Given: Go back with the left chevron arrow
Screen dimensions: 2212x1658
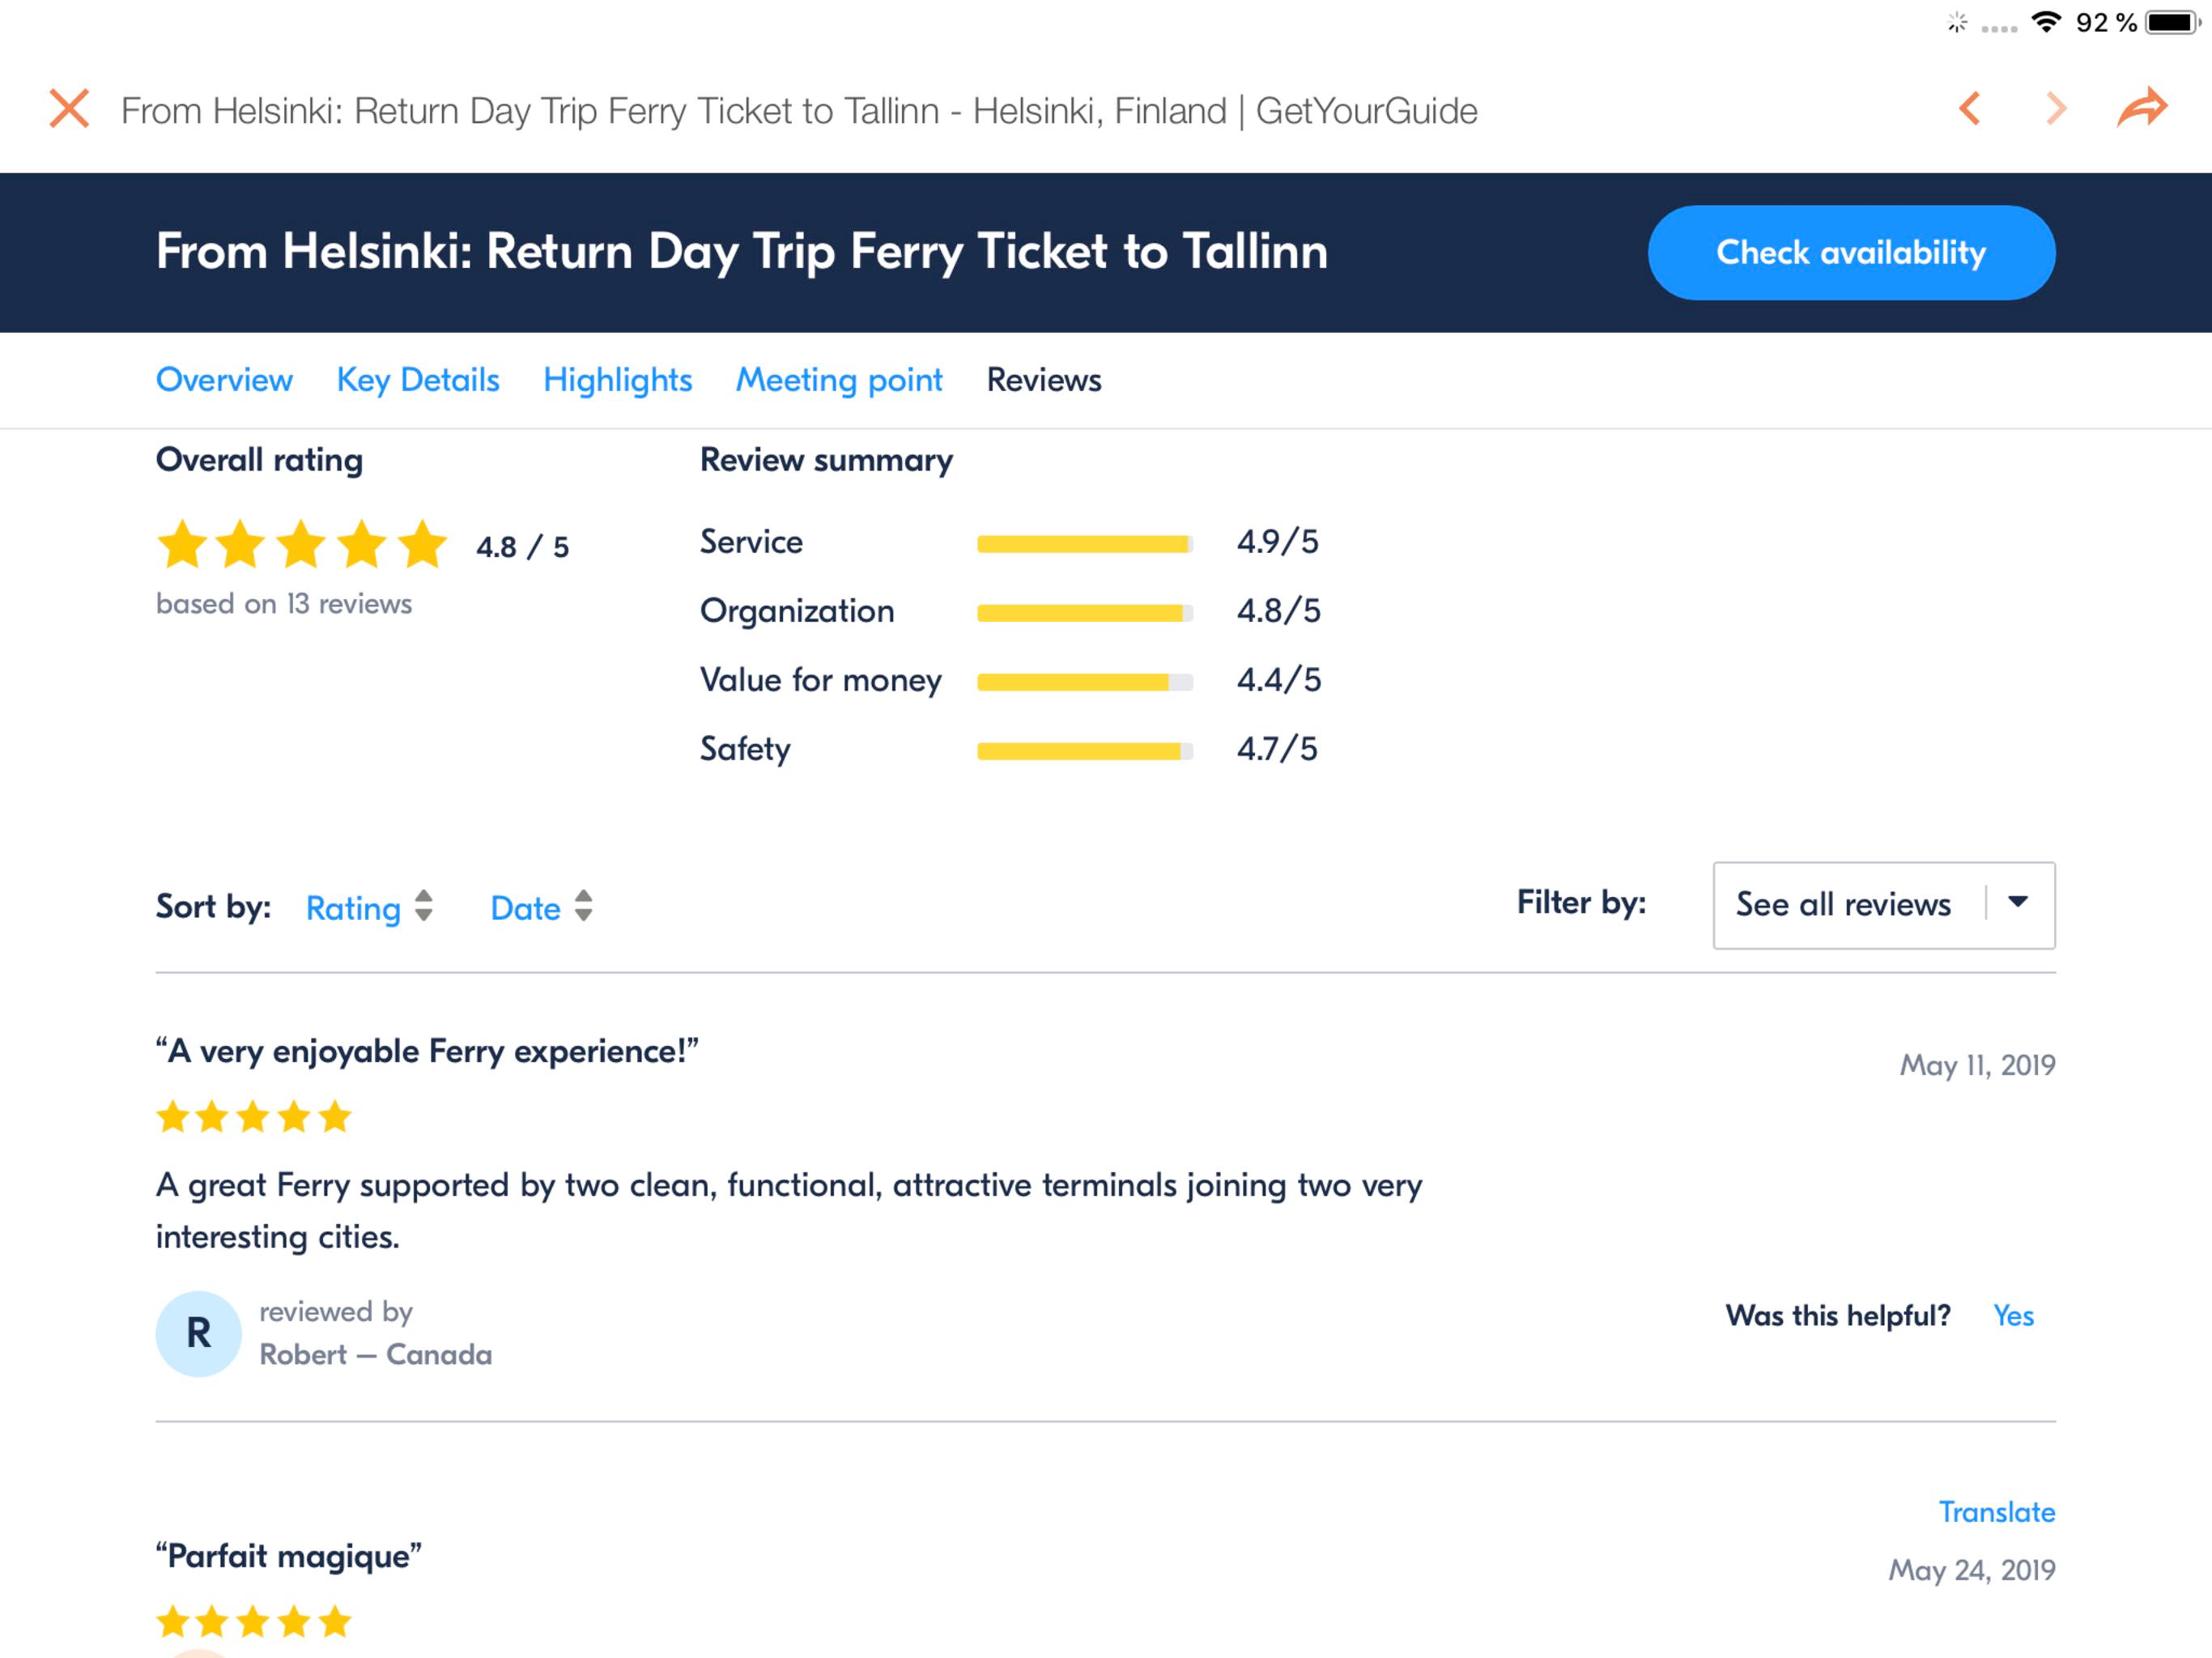Looking at the screenshot, I should 1969,108.
